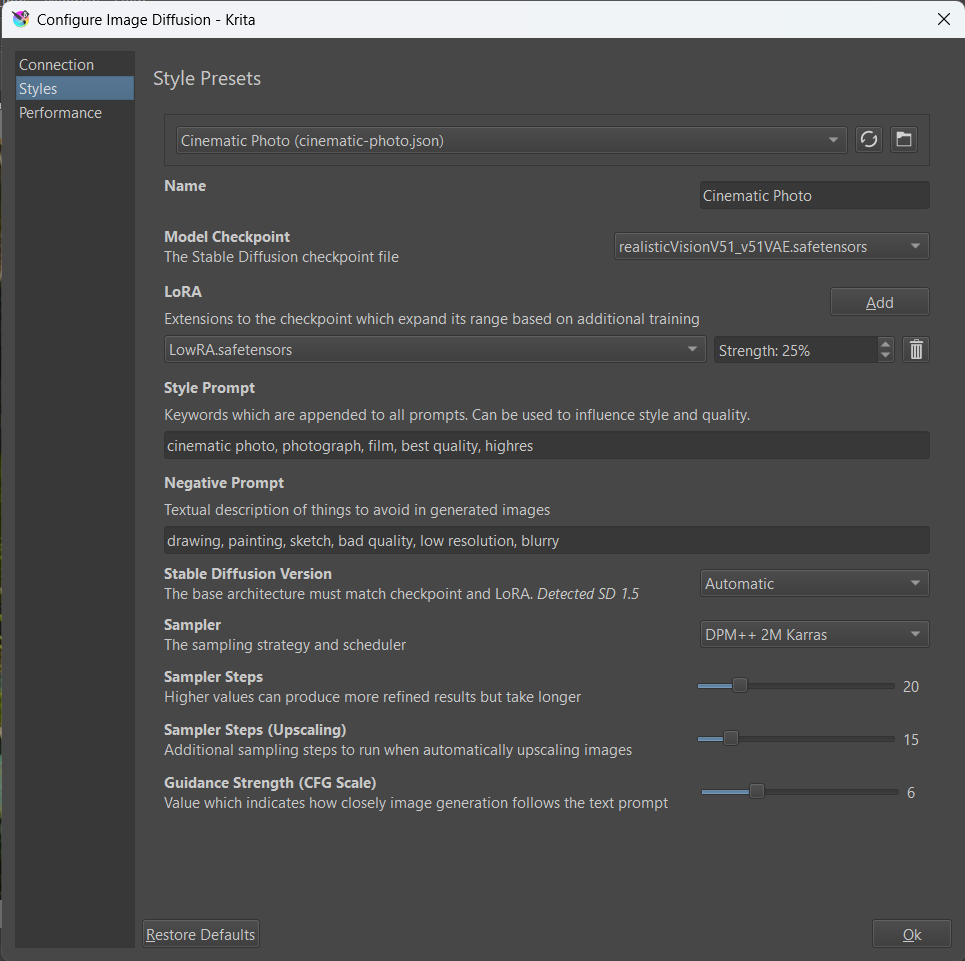This screenshot has height=961, width=965.
Task: Close the Configure Image Diffusion dialog
Action: coord(943,19)
